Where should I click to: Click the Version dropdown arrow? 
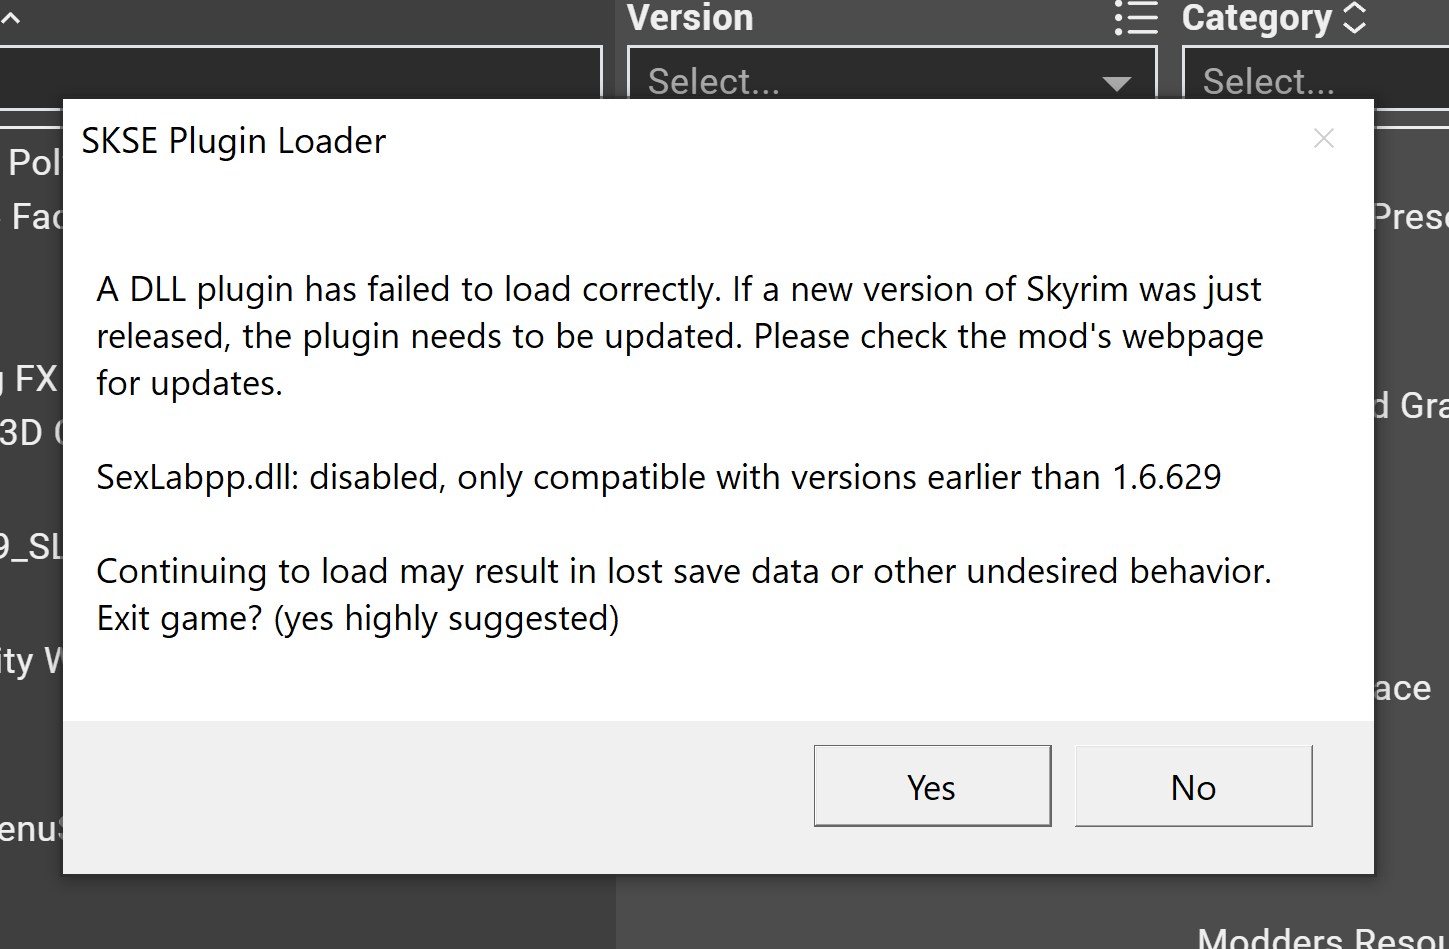1116,83
